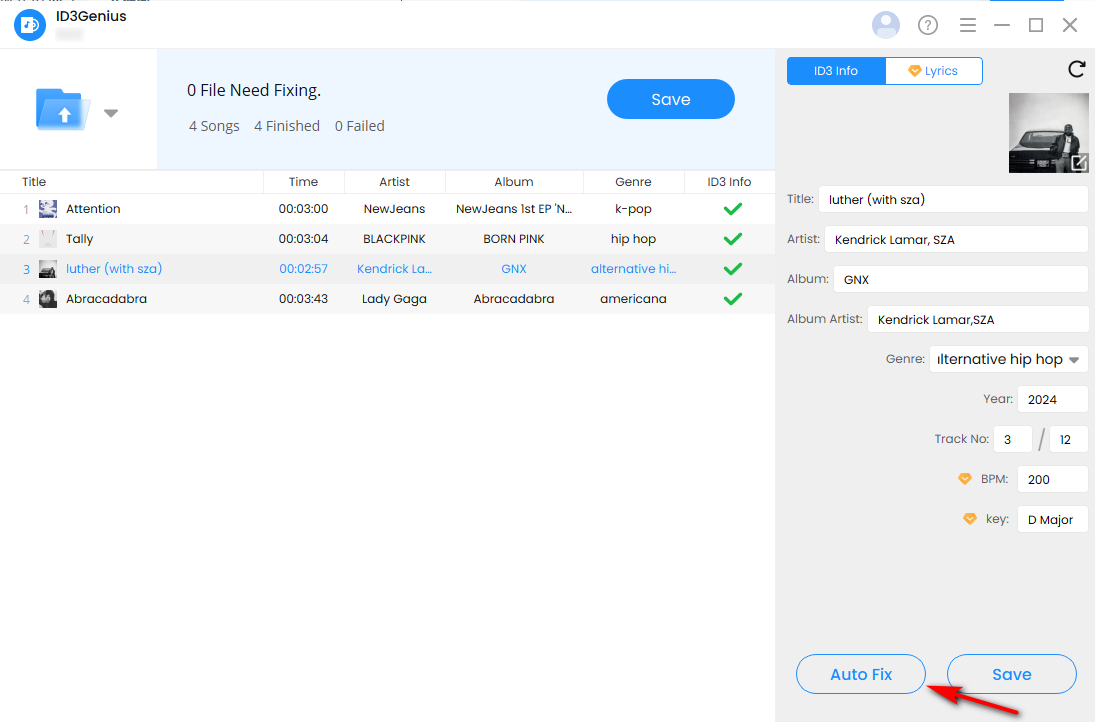Click the total tracks field showing 12
Viewport: 1095px width, 722px height.
(x=1069, y=440)
